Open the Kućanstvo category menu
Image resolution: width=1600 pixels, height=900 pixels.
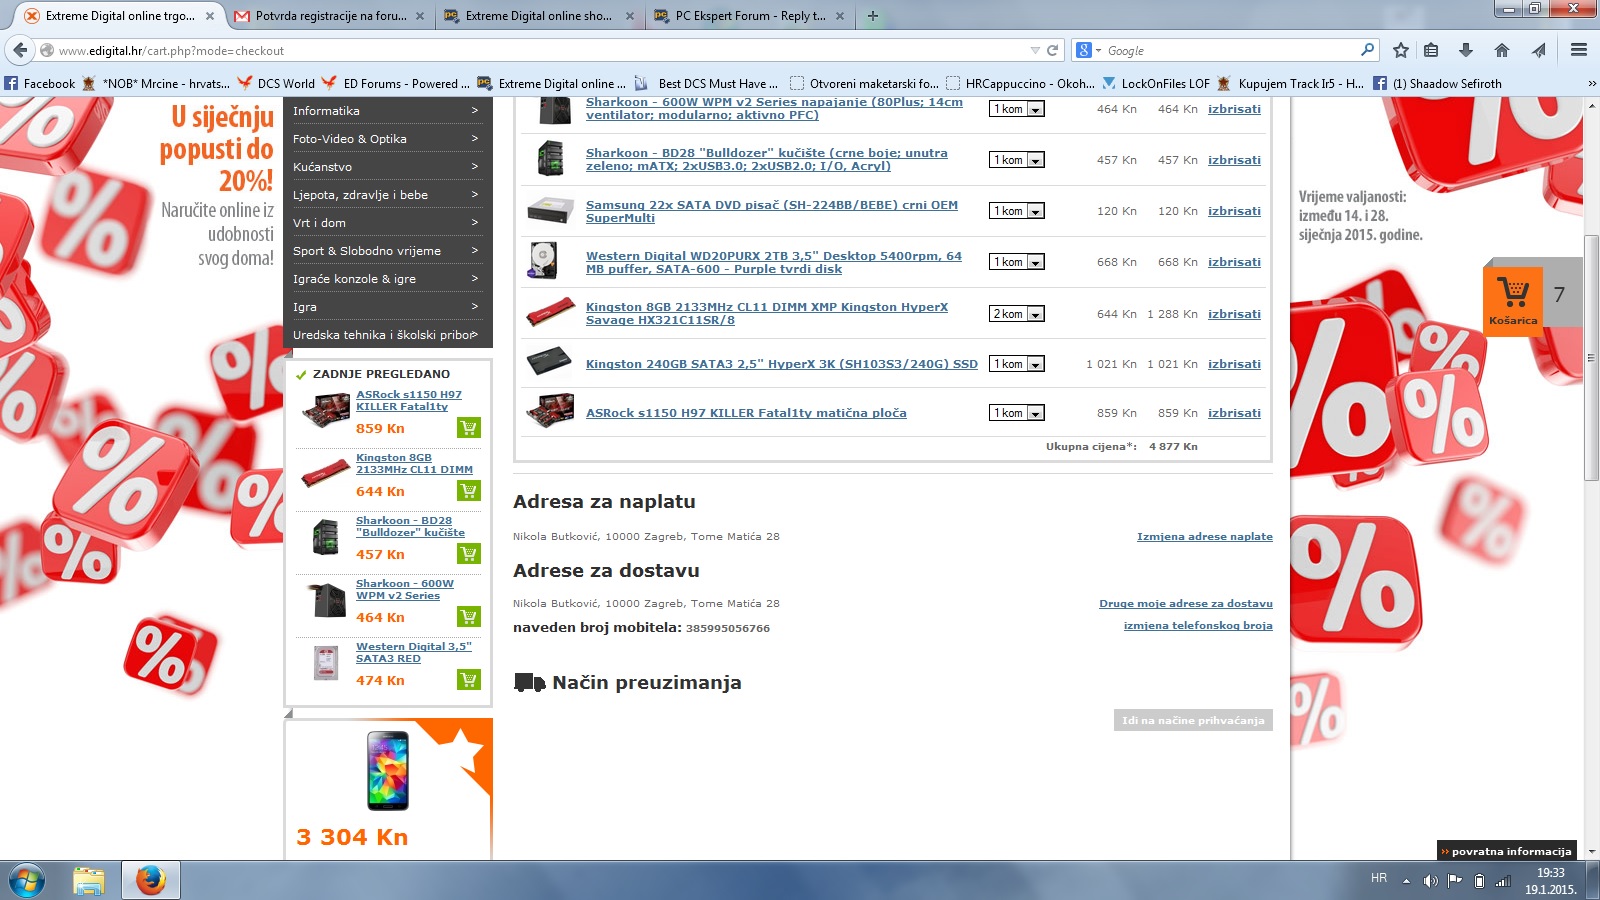pyautogui.click(x=387, y=167)
